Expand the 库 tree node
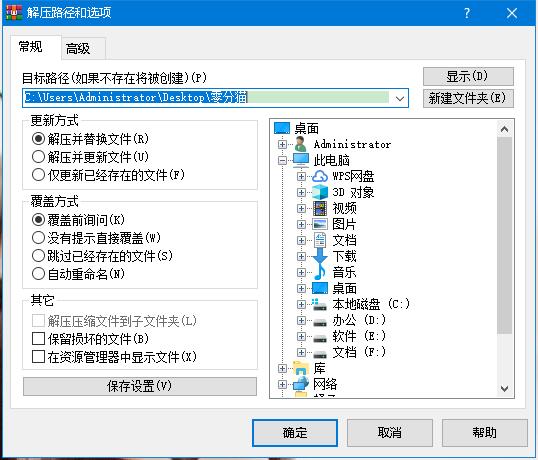538x460 pixels. click(x=282, y=368)
